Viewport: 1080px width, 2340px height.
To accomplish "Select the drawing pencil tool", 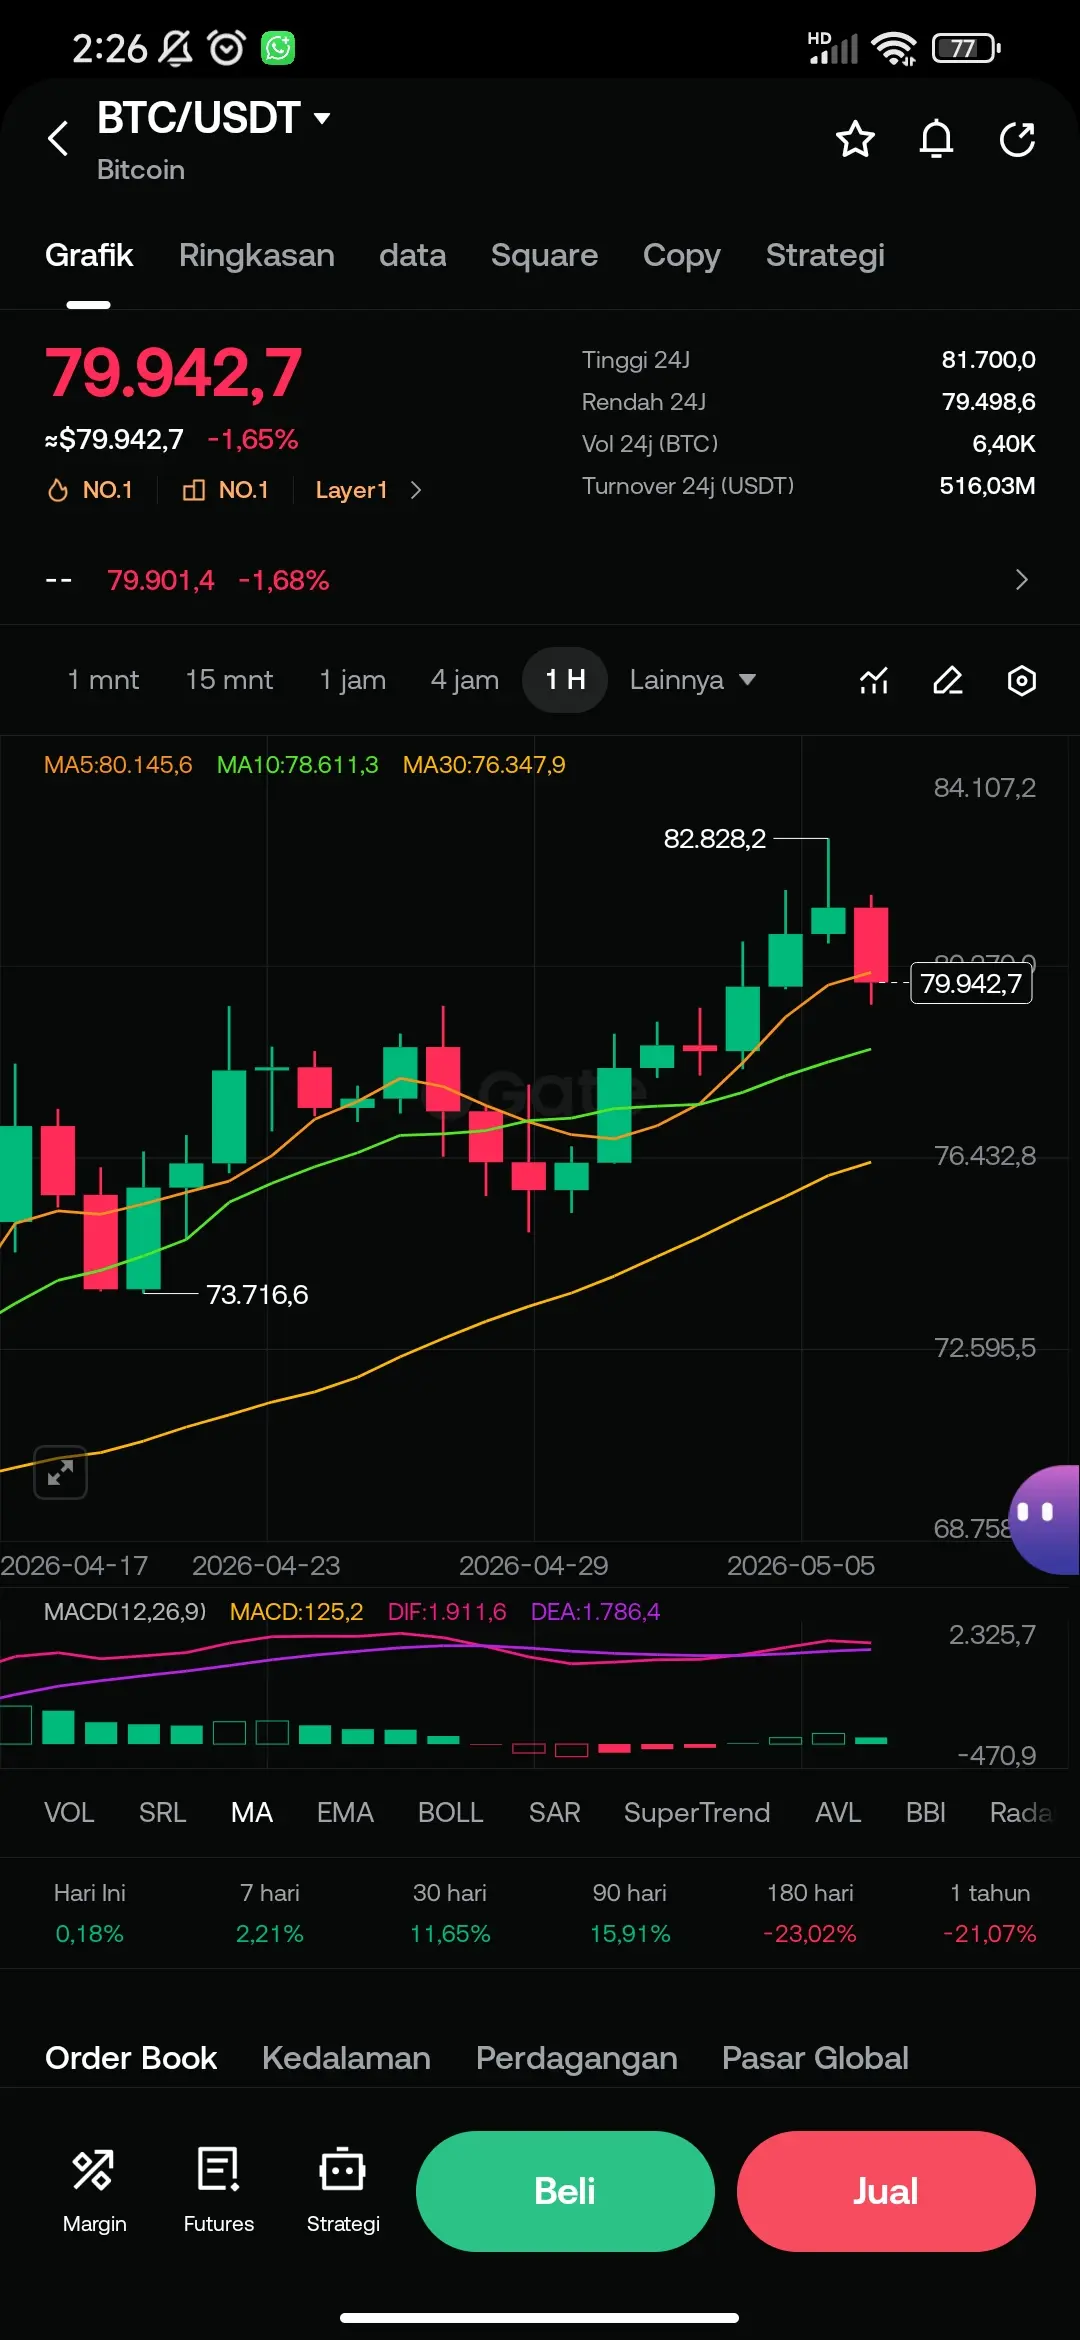I will point(947,681).
